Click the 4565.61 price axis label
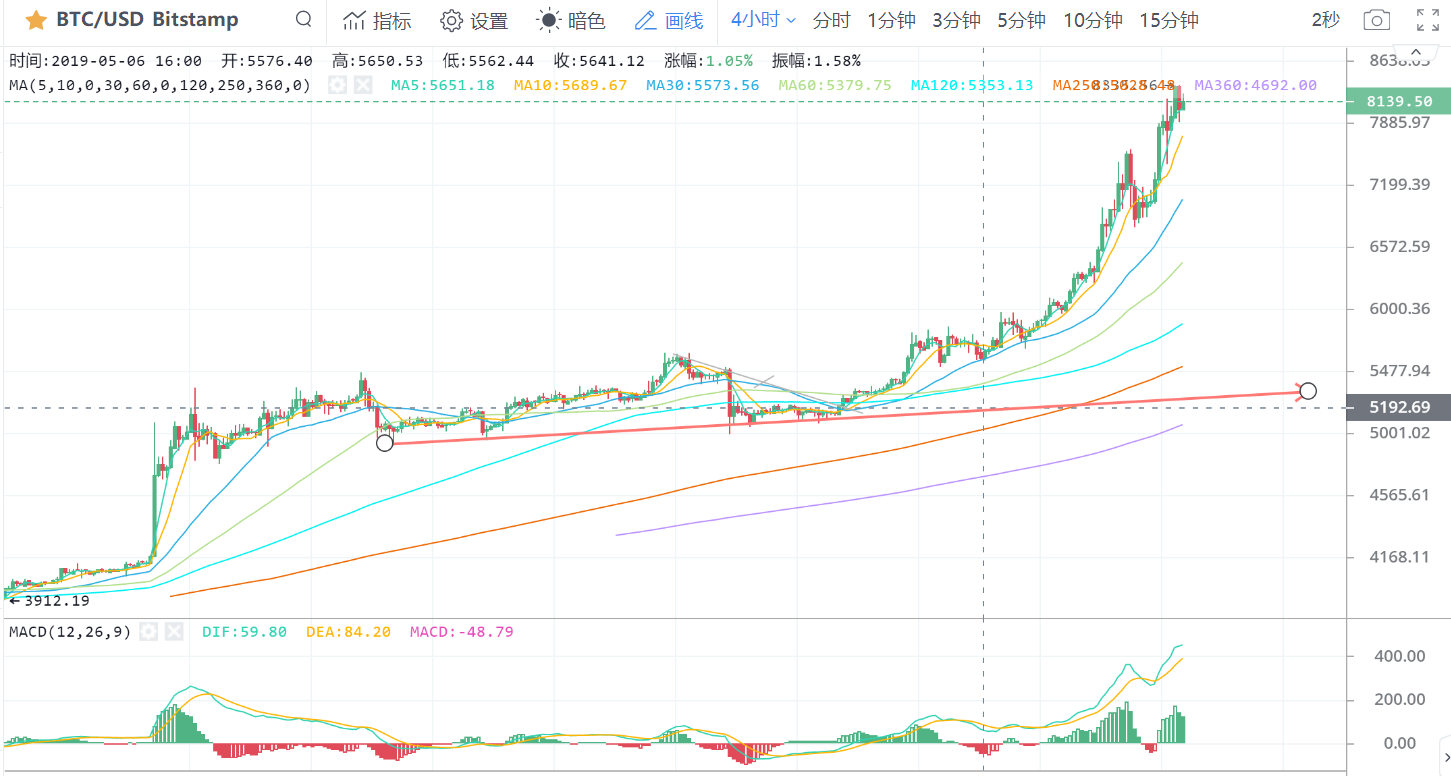 [1400, 494]
